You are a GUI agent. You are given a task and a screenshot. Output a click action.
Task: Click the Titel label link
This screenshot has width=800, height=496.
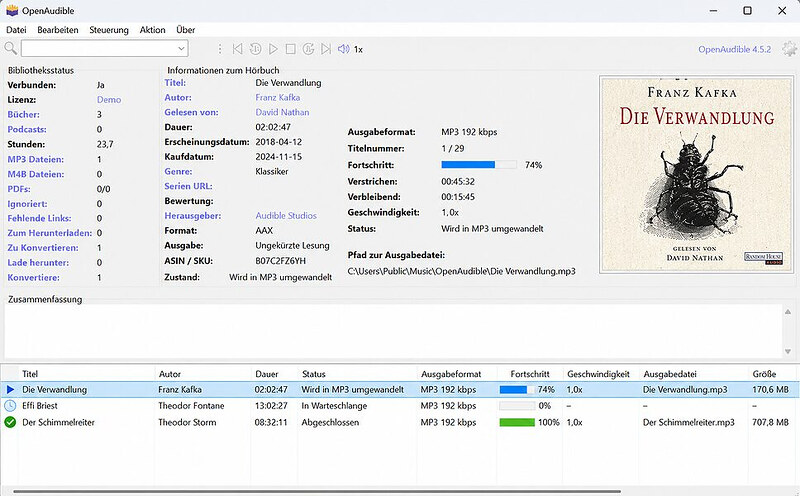coord(175,82)
